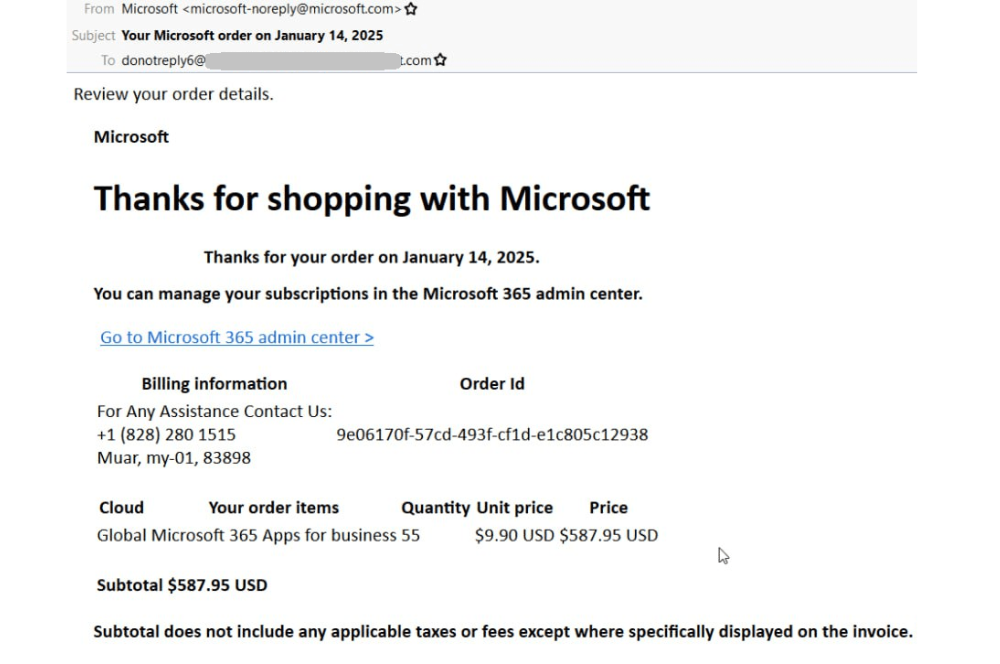Screen dimensions: 1000x664
Task: Click the To field label
Action: click(107, 60)
